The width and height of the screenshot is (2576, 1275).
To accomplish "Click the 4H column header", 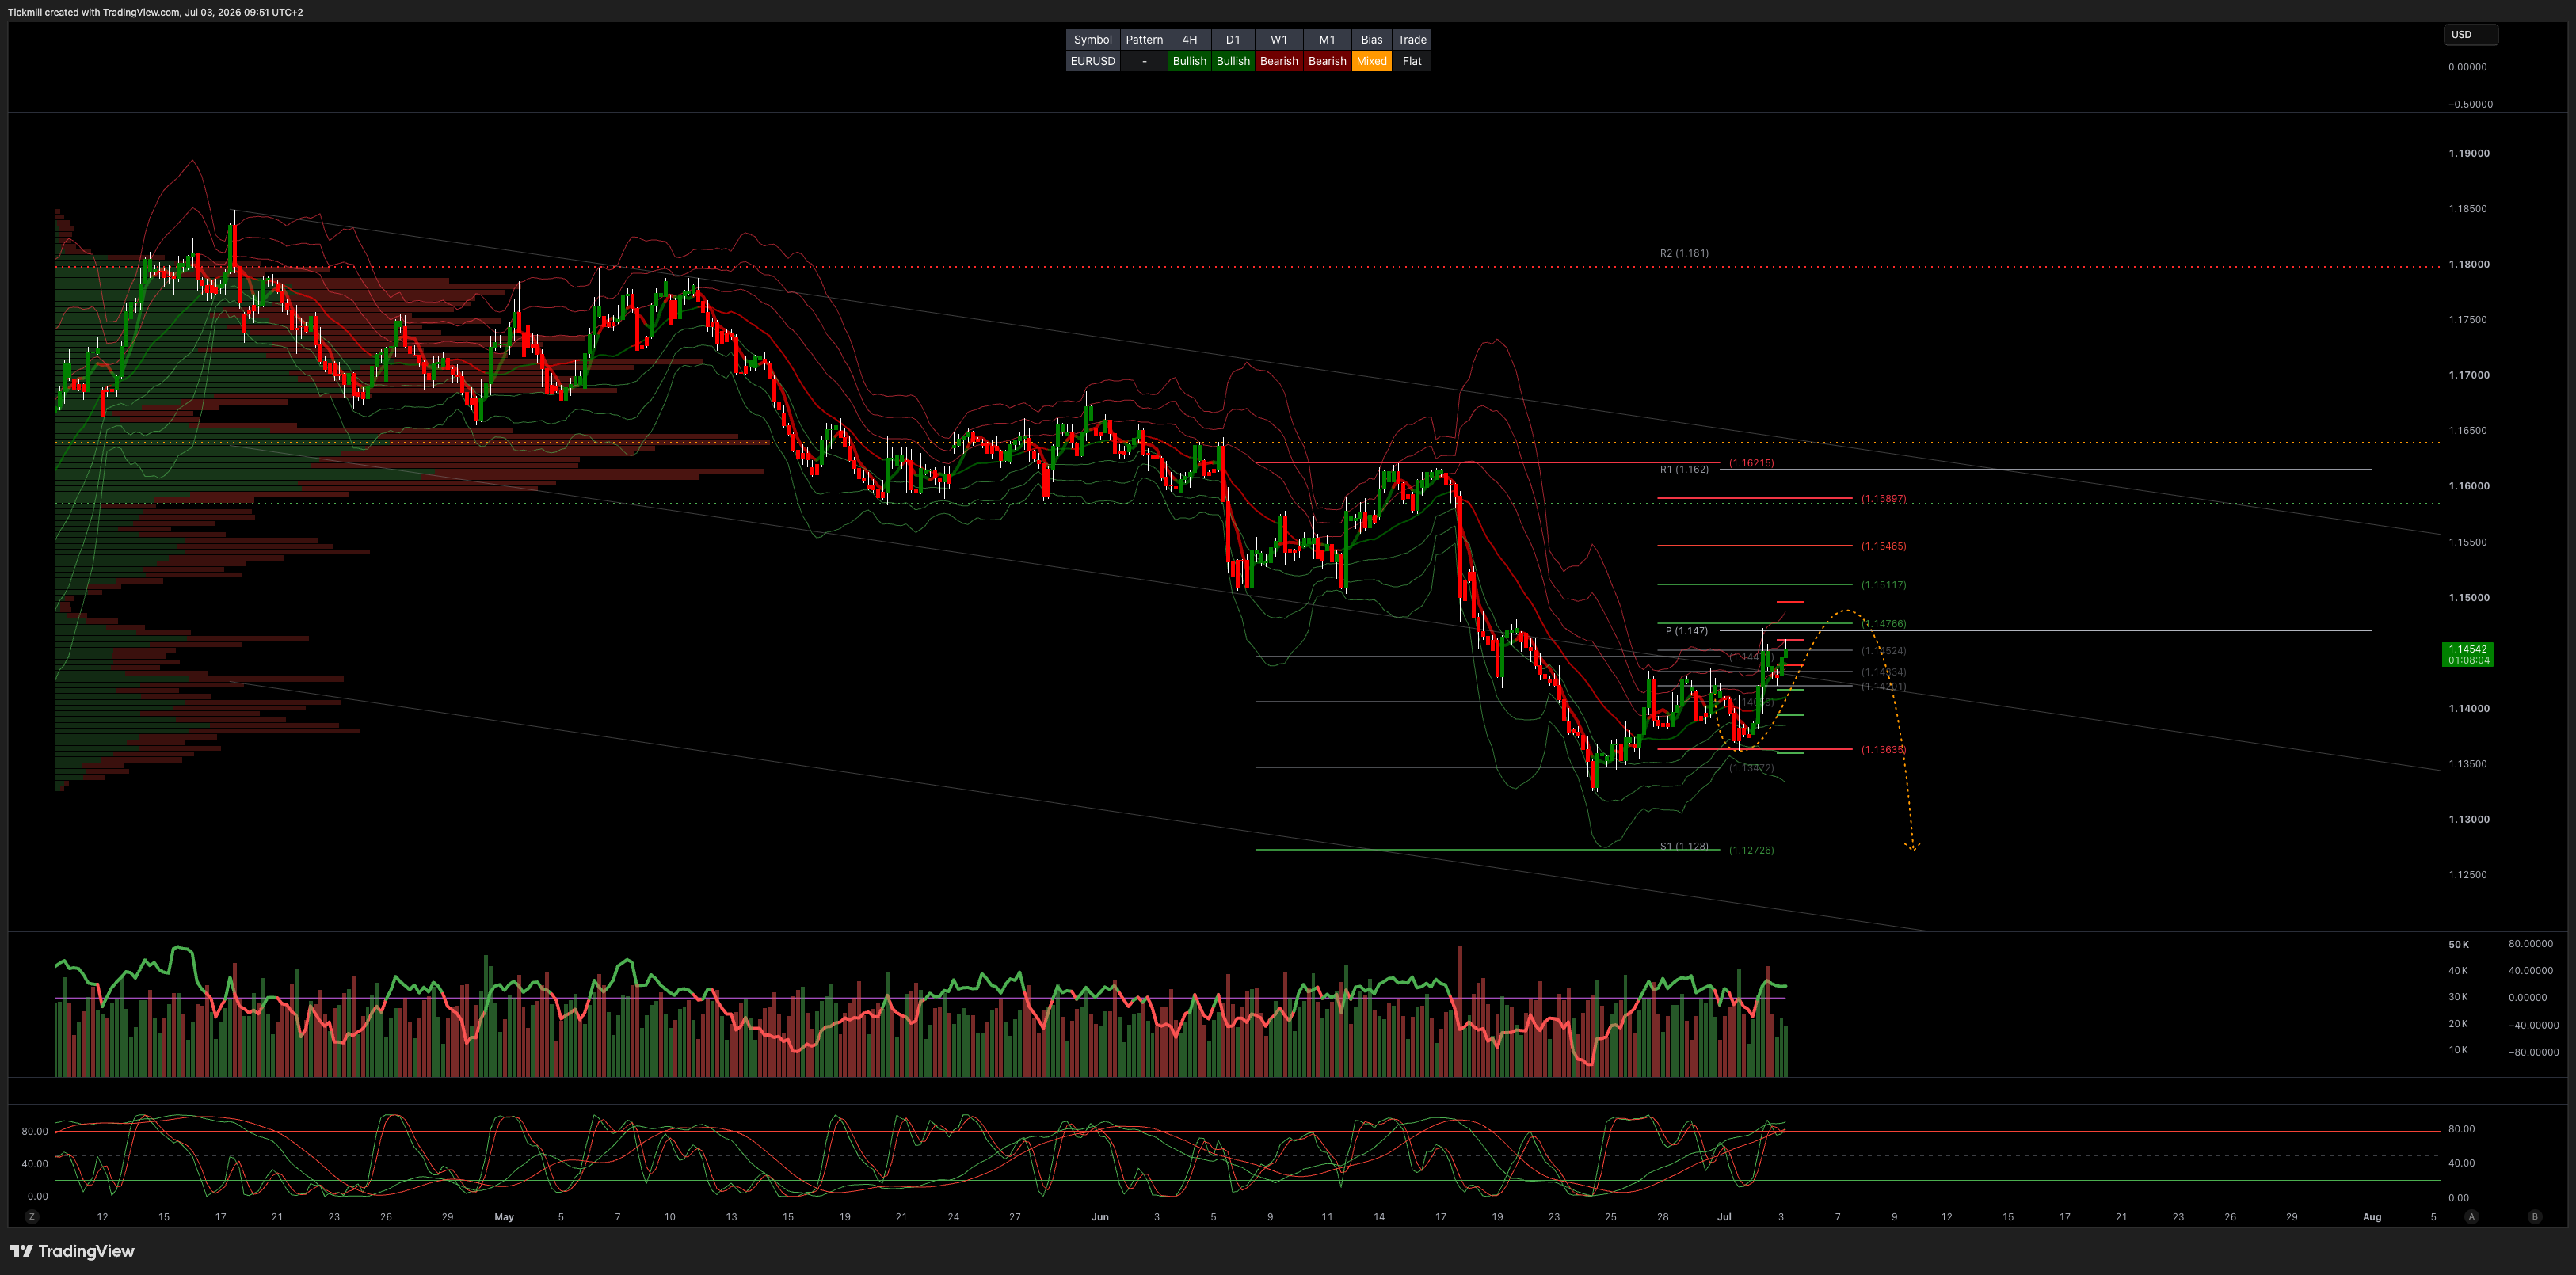I will pyautogui.click(x=1189, y=40).
